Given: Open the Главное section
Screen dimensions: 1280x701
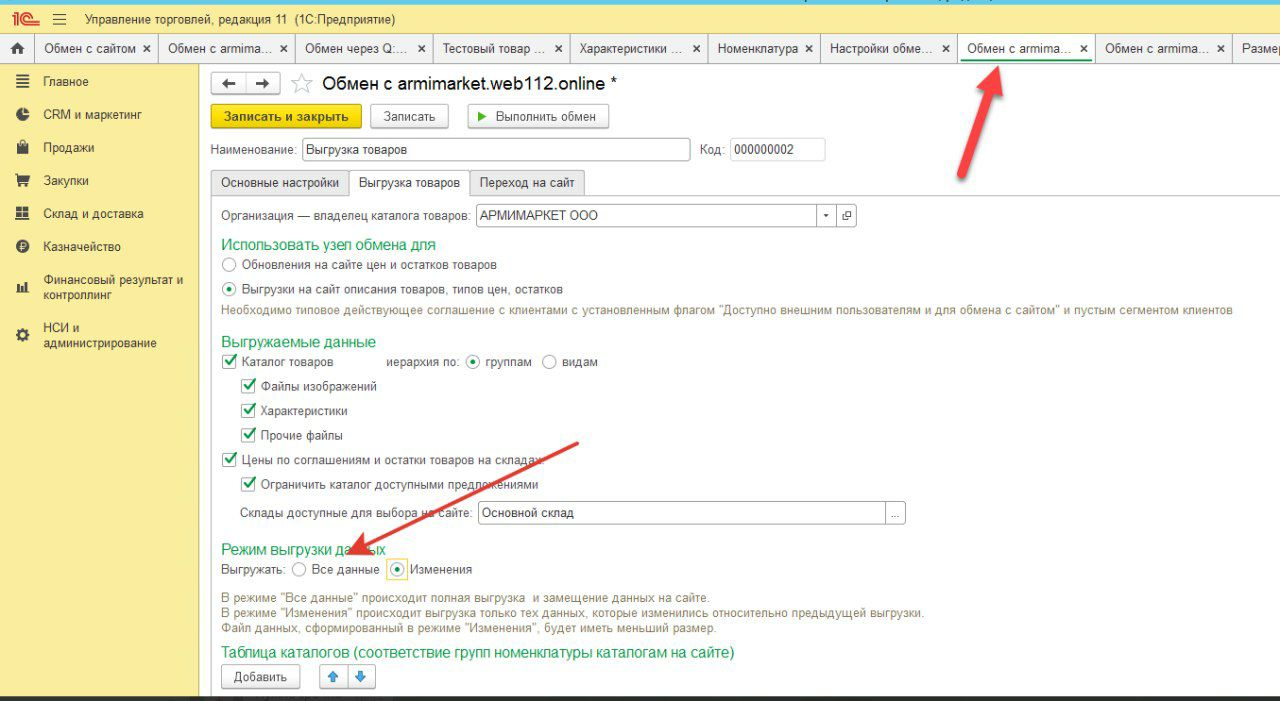Looking at the screenshot, I should pos(66,82).
